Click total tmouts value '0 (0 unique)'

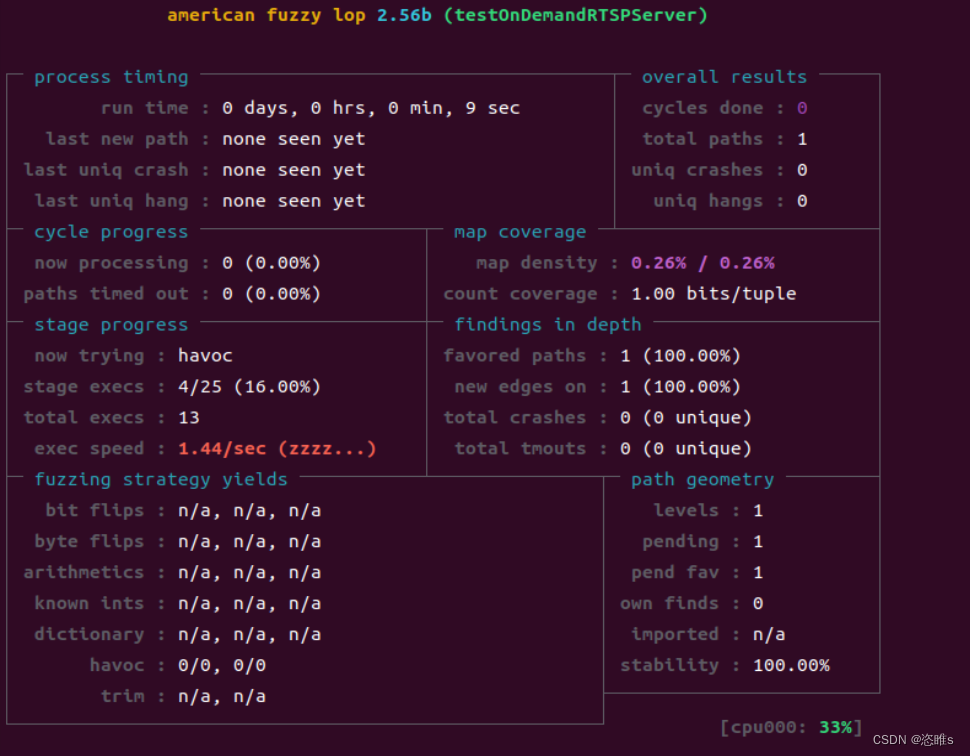(x=686, y=449)
